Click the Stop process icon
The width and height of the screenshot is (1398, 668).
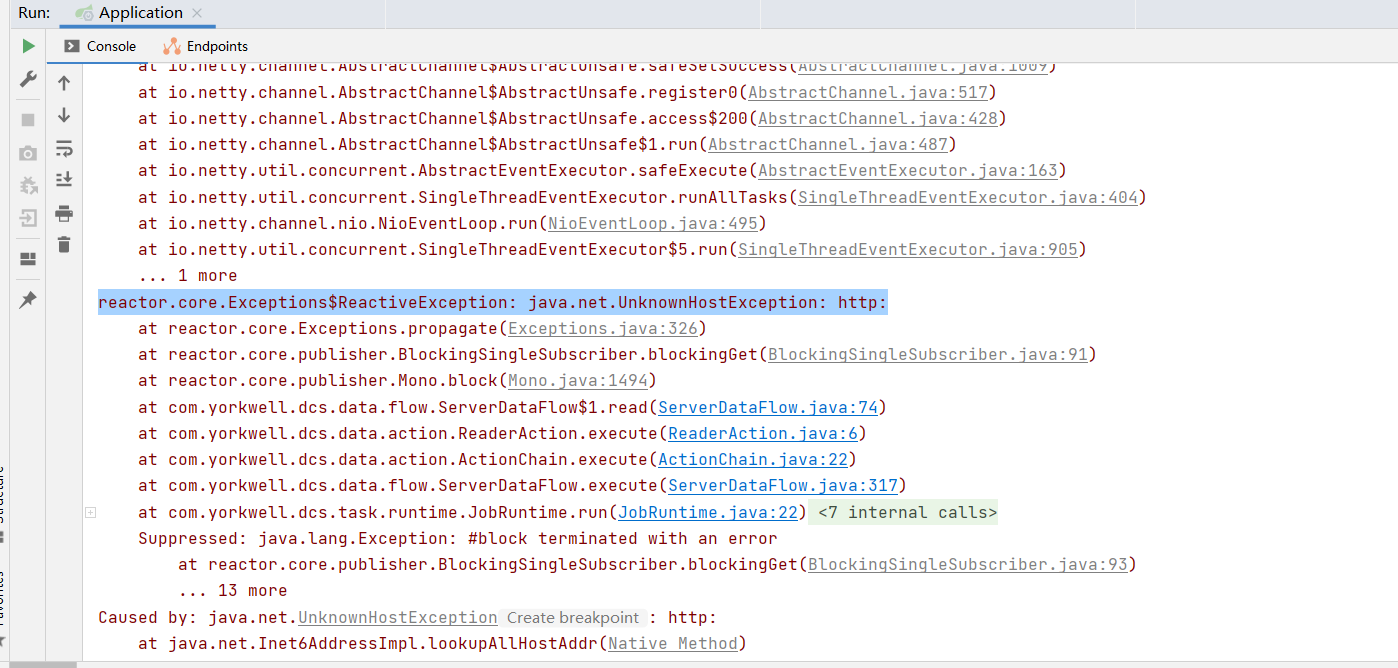[x=28, y=120]
